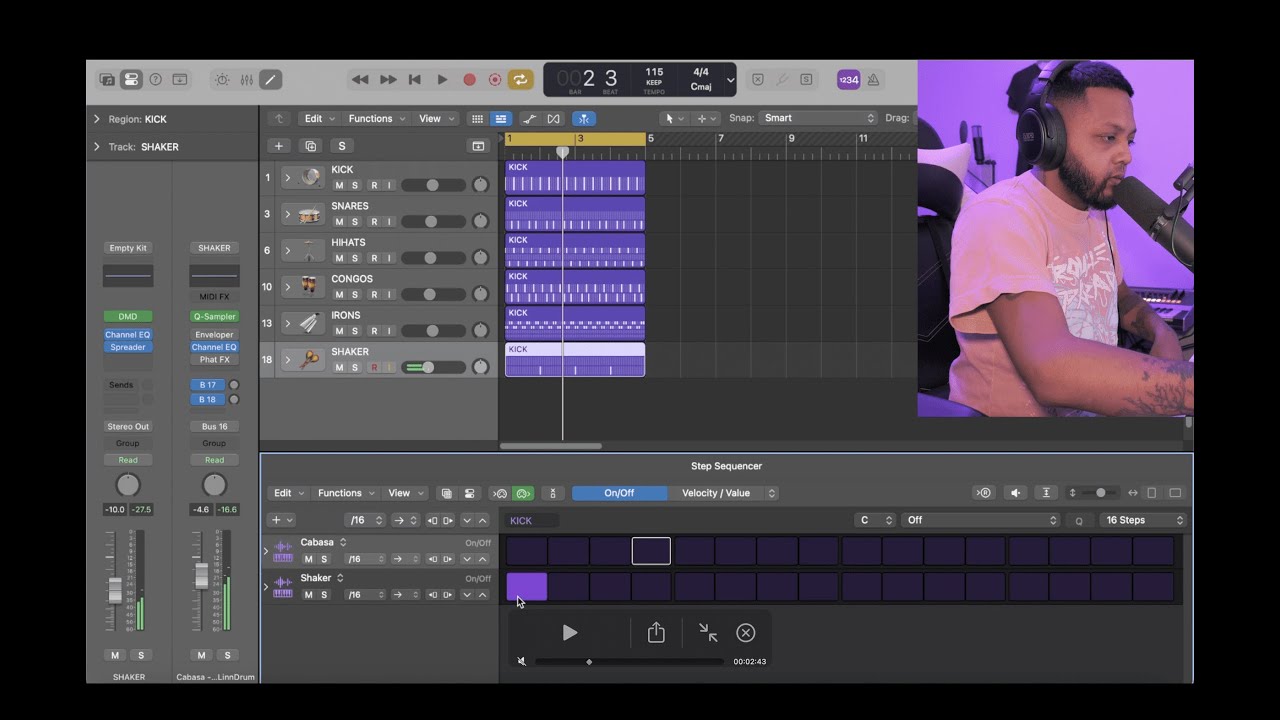
Task: Open the Step Sequencer Edit menu
Action: [289, 493]
